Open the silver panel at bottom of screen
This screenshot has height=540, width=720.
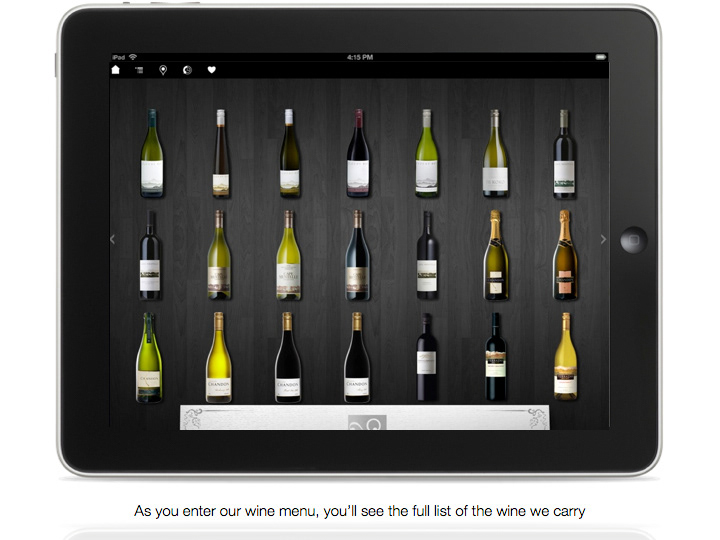click(364, 418)
